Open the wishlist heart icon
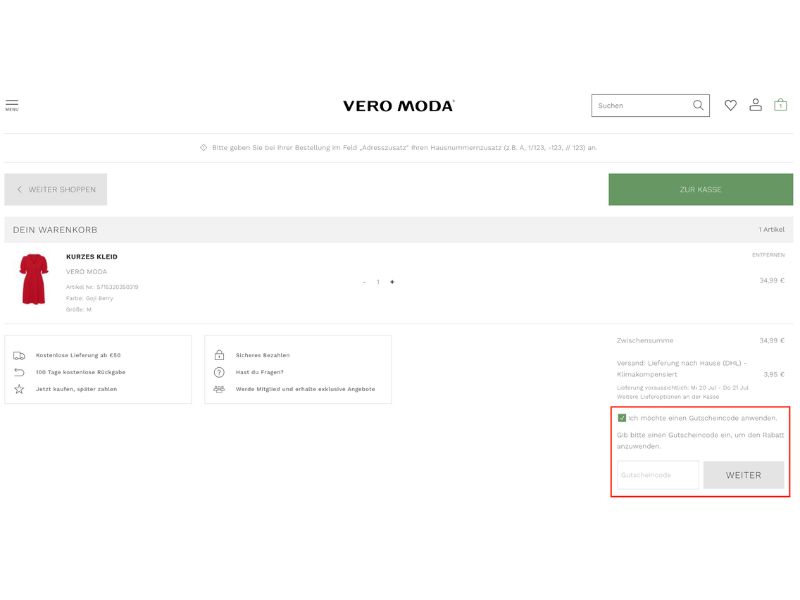800x600 pixels. [x=730, y=105]
